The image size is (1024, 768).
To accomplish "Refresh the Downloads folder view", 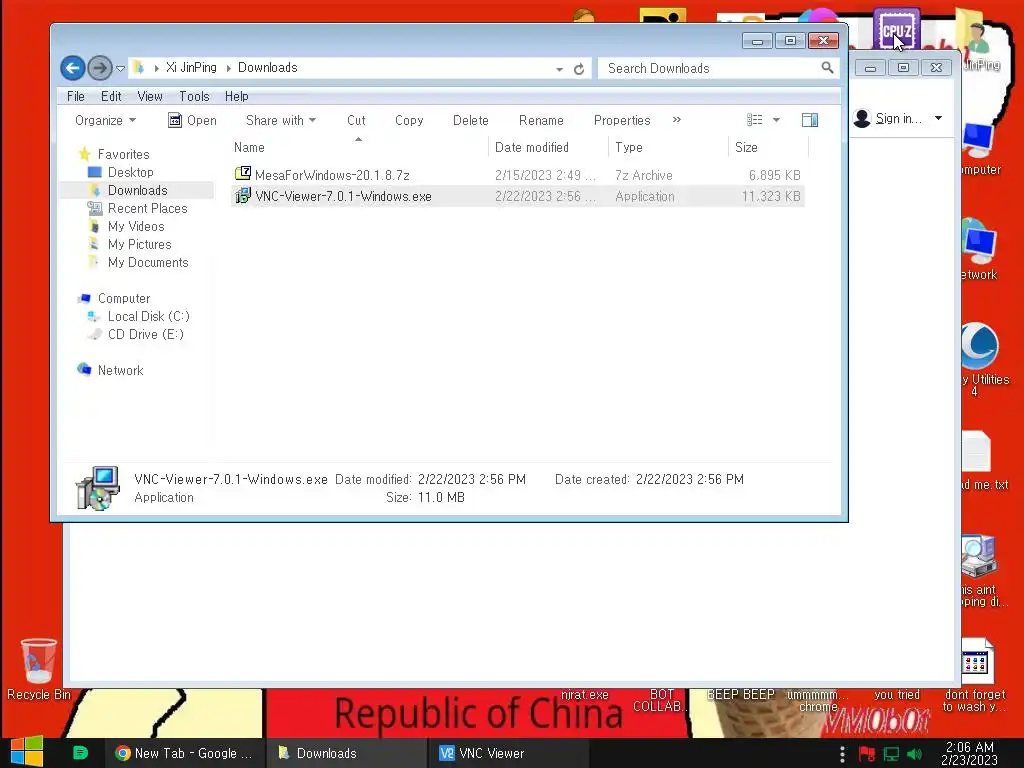I will [x=579, y=69].
